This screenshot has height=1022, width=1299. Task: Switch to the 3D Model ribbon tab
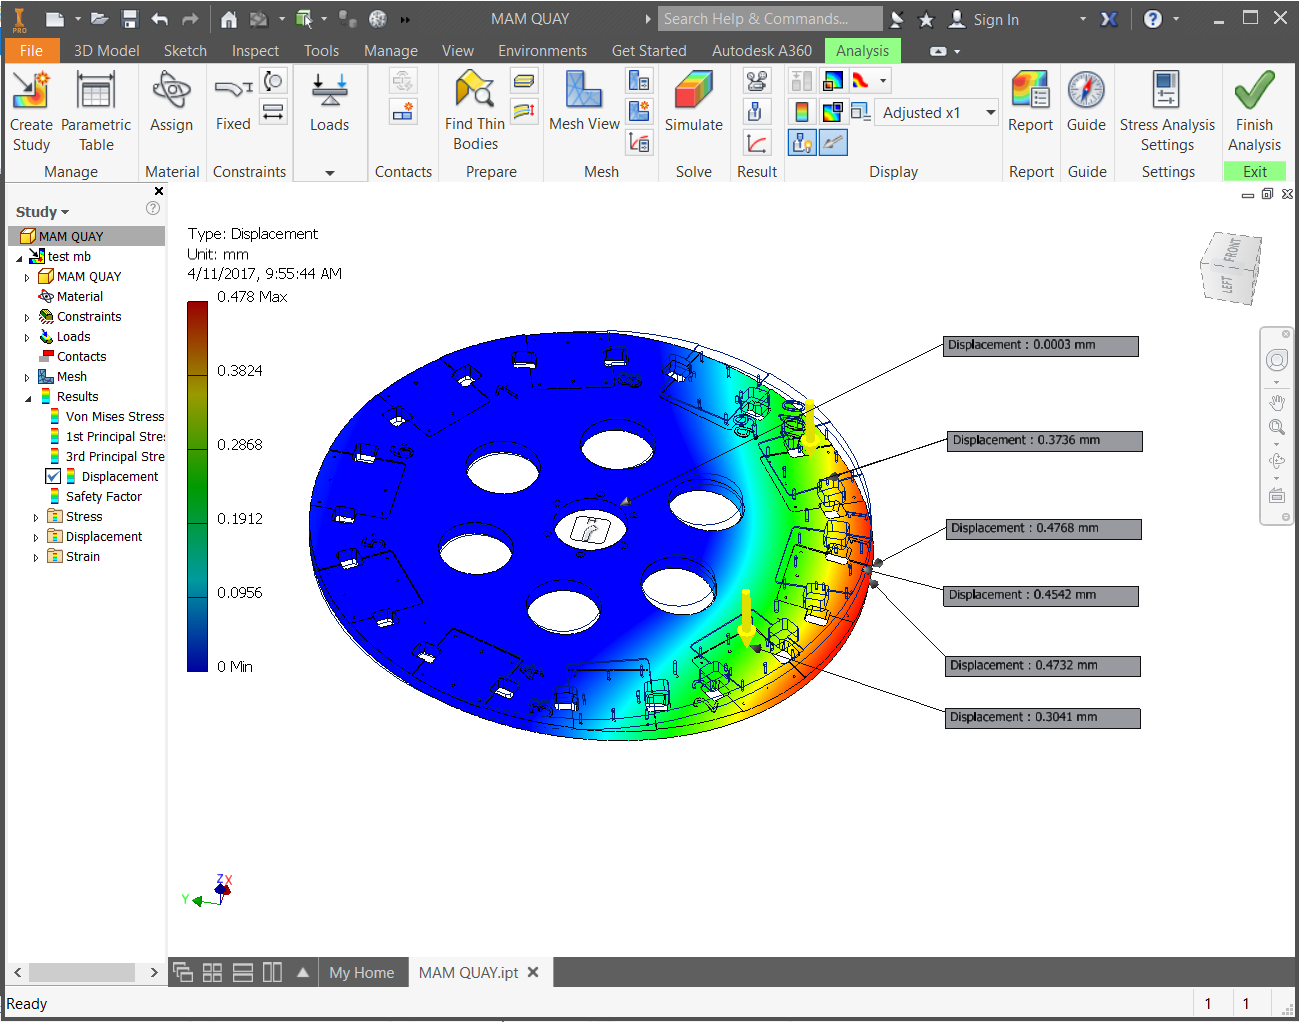click(106, 50)
